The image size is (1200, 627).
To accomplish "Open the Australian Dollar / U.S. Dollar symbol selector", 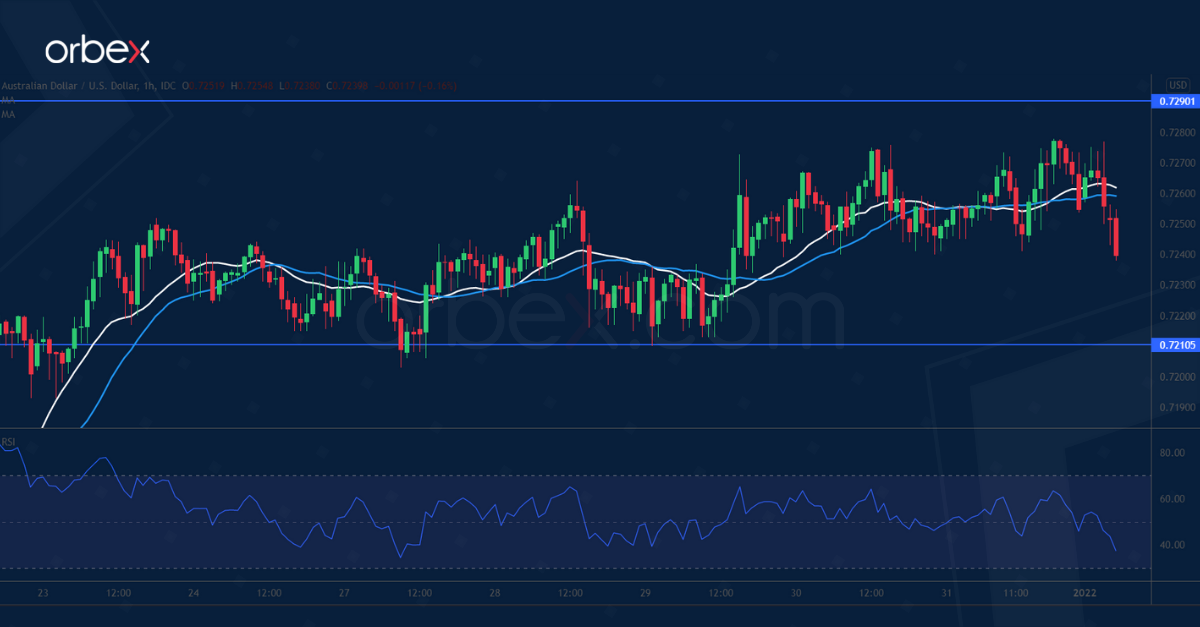I will (x=70, y=86).
